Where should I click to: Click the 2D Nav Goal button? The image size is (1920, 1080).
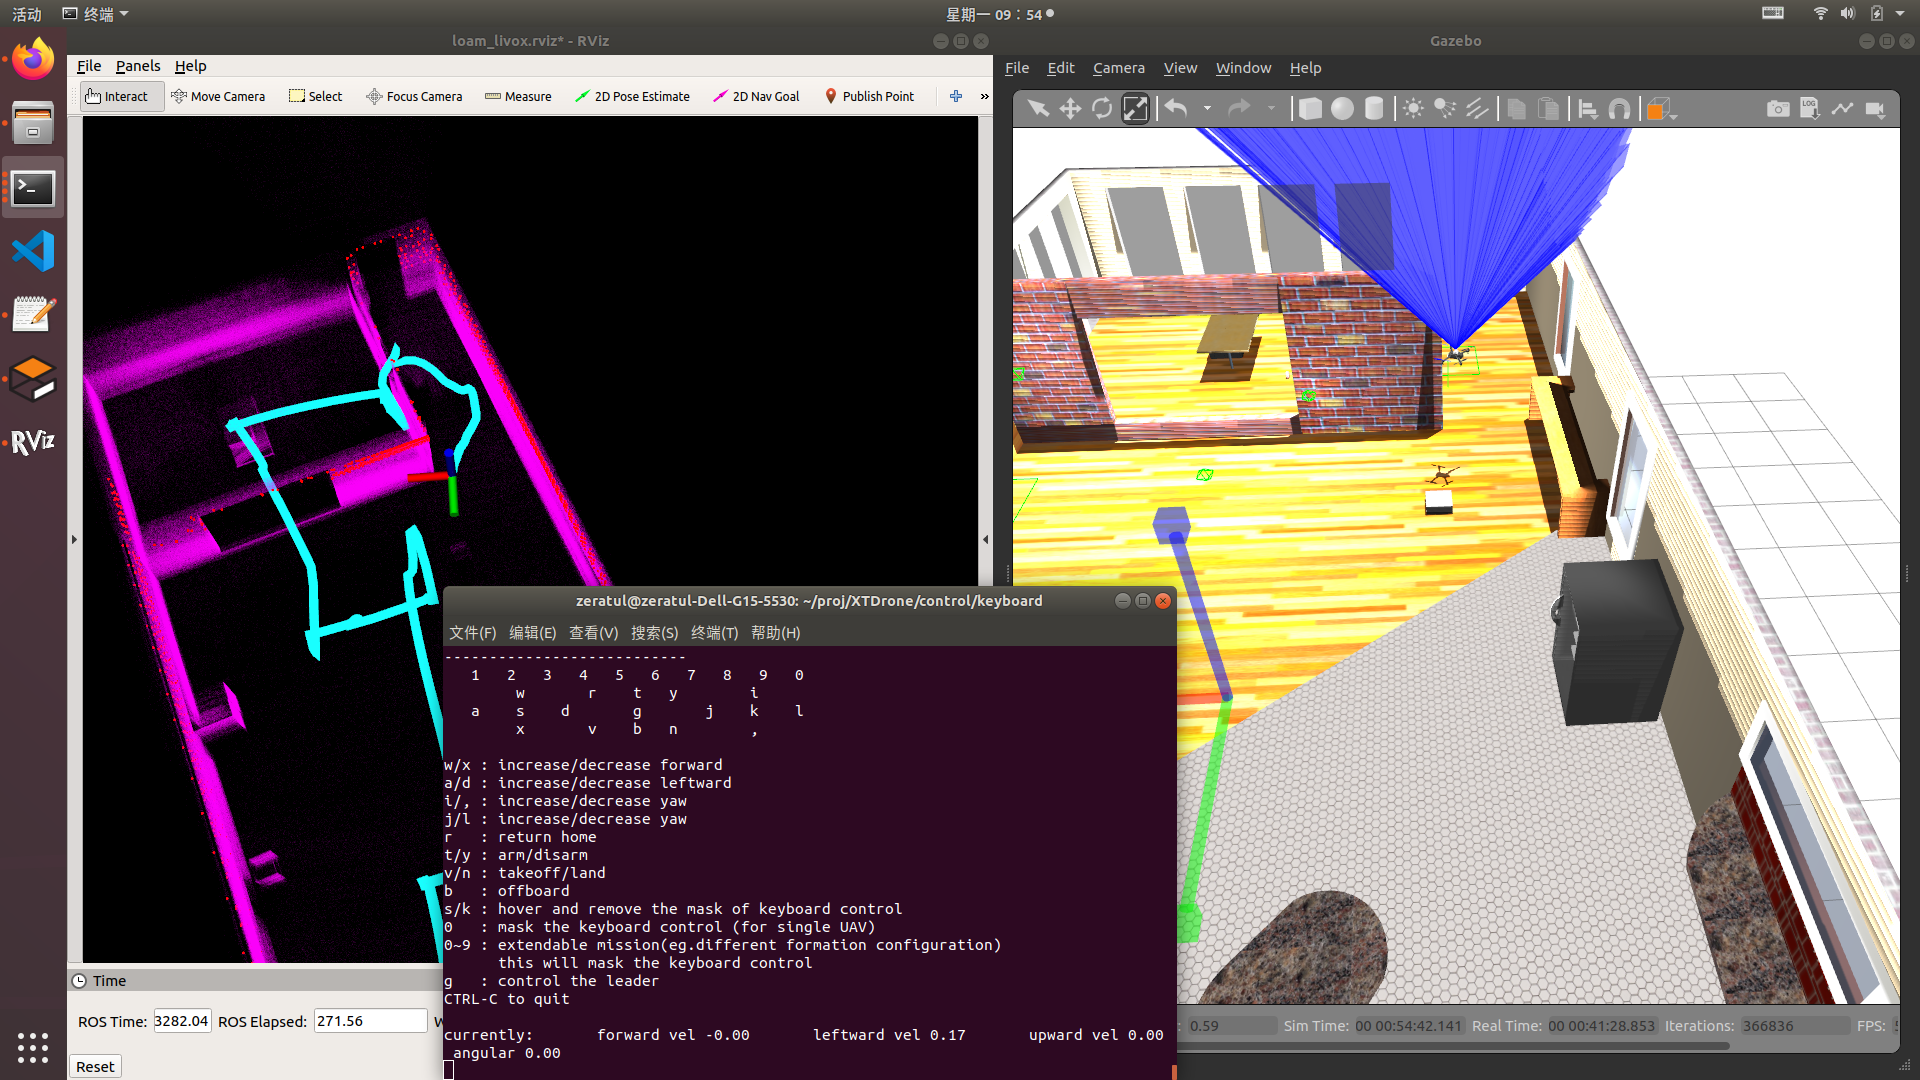tap(756, 96)
